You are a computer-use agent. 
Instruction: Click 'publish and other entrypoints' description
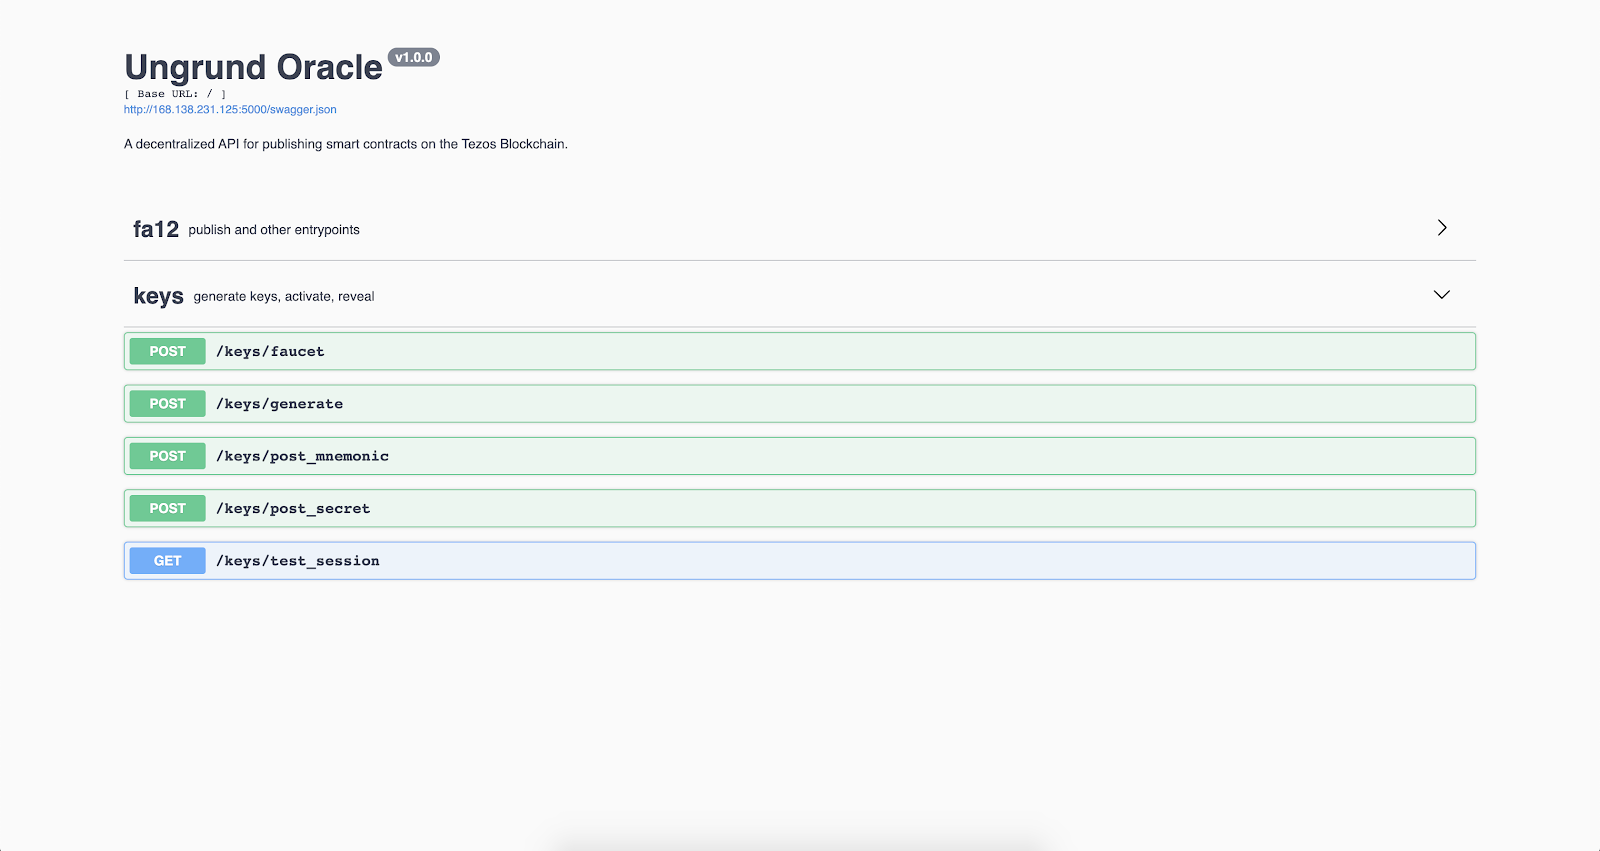(x=274, y=230)
